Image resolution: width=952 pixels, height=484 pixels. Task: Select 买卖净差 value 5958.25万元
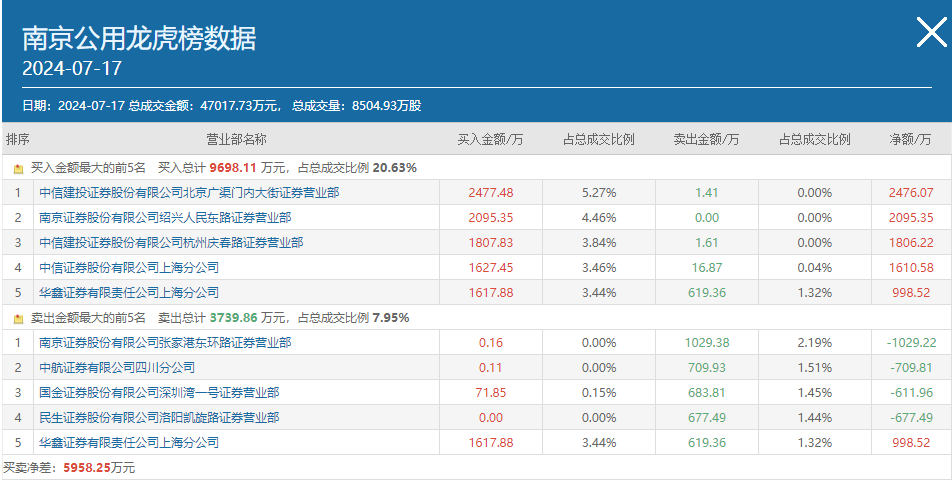click(x=99, y=468)
